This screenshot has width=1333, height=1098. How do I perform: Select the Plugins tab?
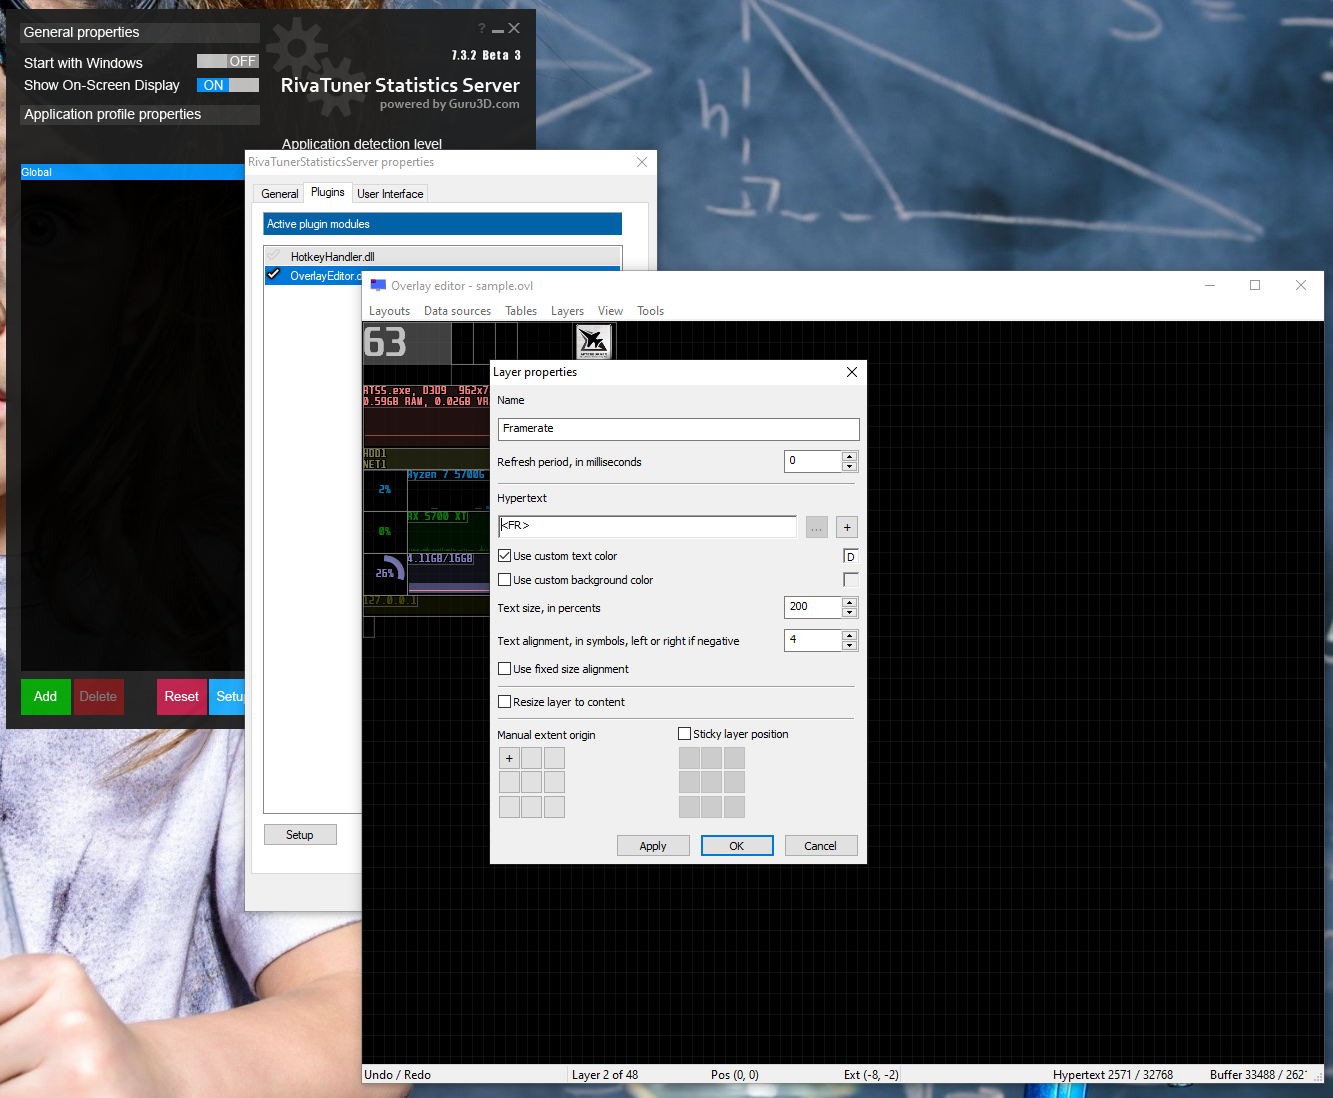click(x=328, y=192)
